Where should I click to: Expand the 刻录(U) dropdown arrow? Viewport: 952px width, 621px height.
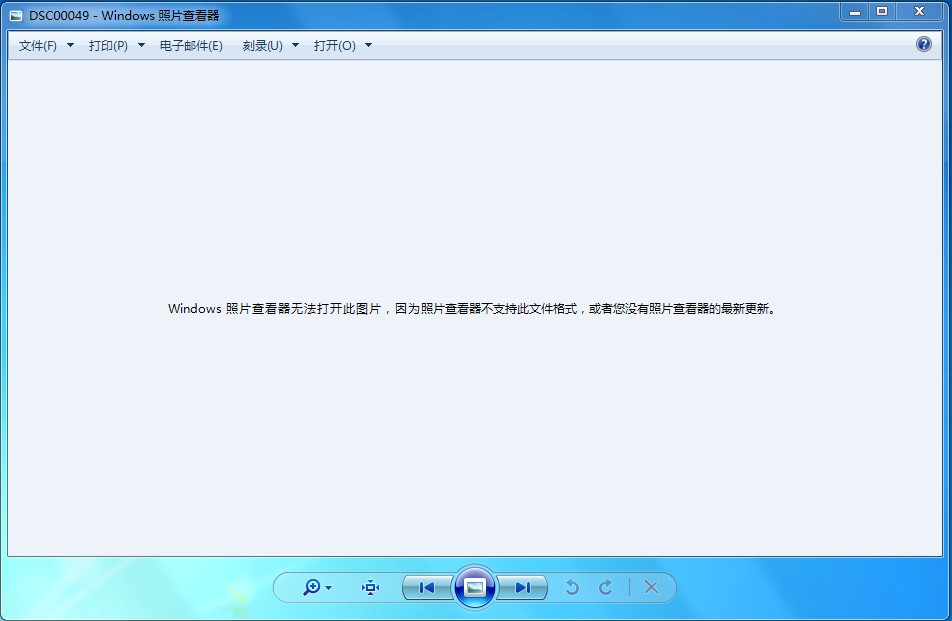pos(295,45)
